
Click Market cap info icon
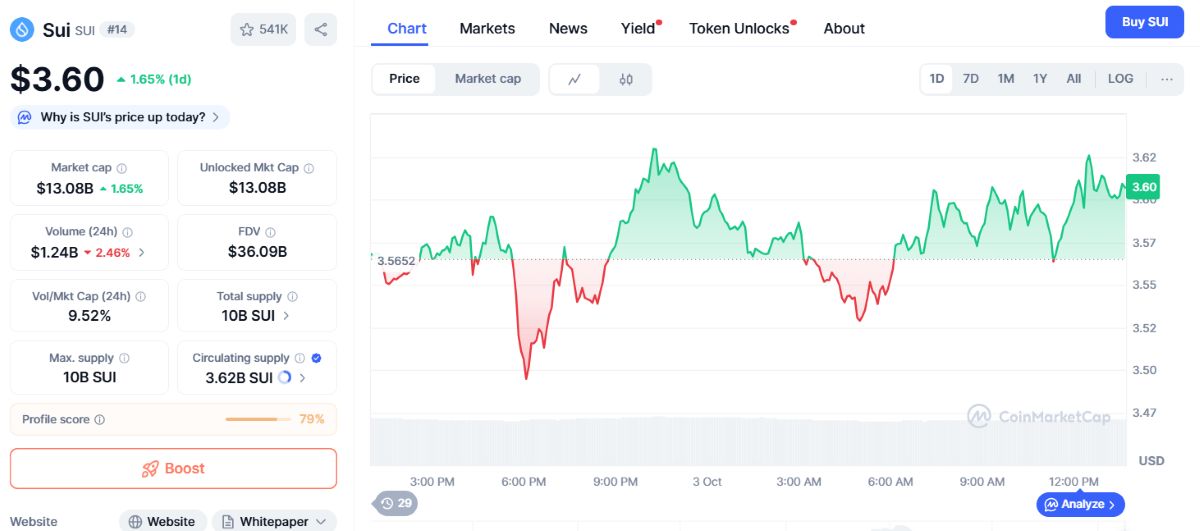click(122, 168)
